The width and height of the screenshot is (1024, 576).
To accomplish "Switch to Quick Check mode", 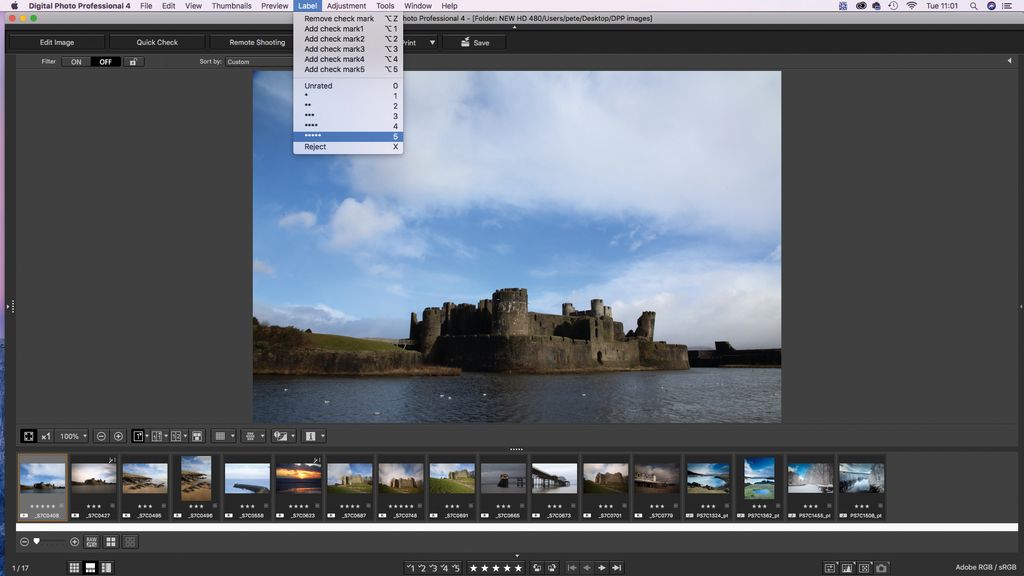I will pyautogui.click(x=156, y=42).
